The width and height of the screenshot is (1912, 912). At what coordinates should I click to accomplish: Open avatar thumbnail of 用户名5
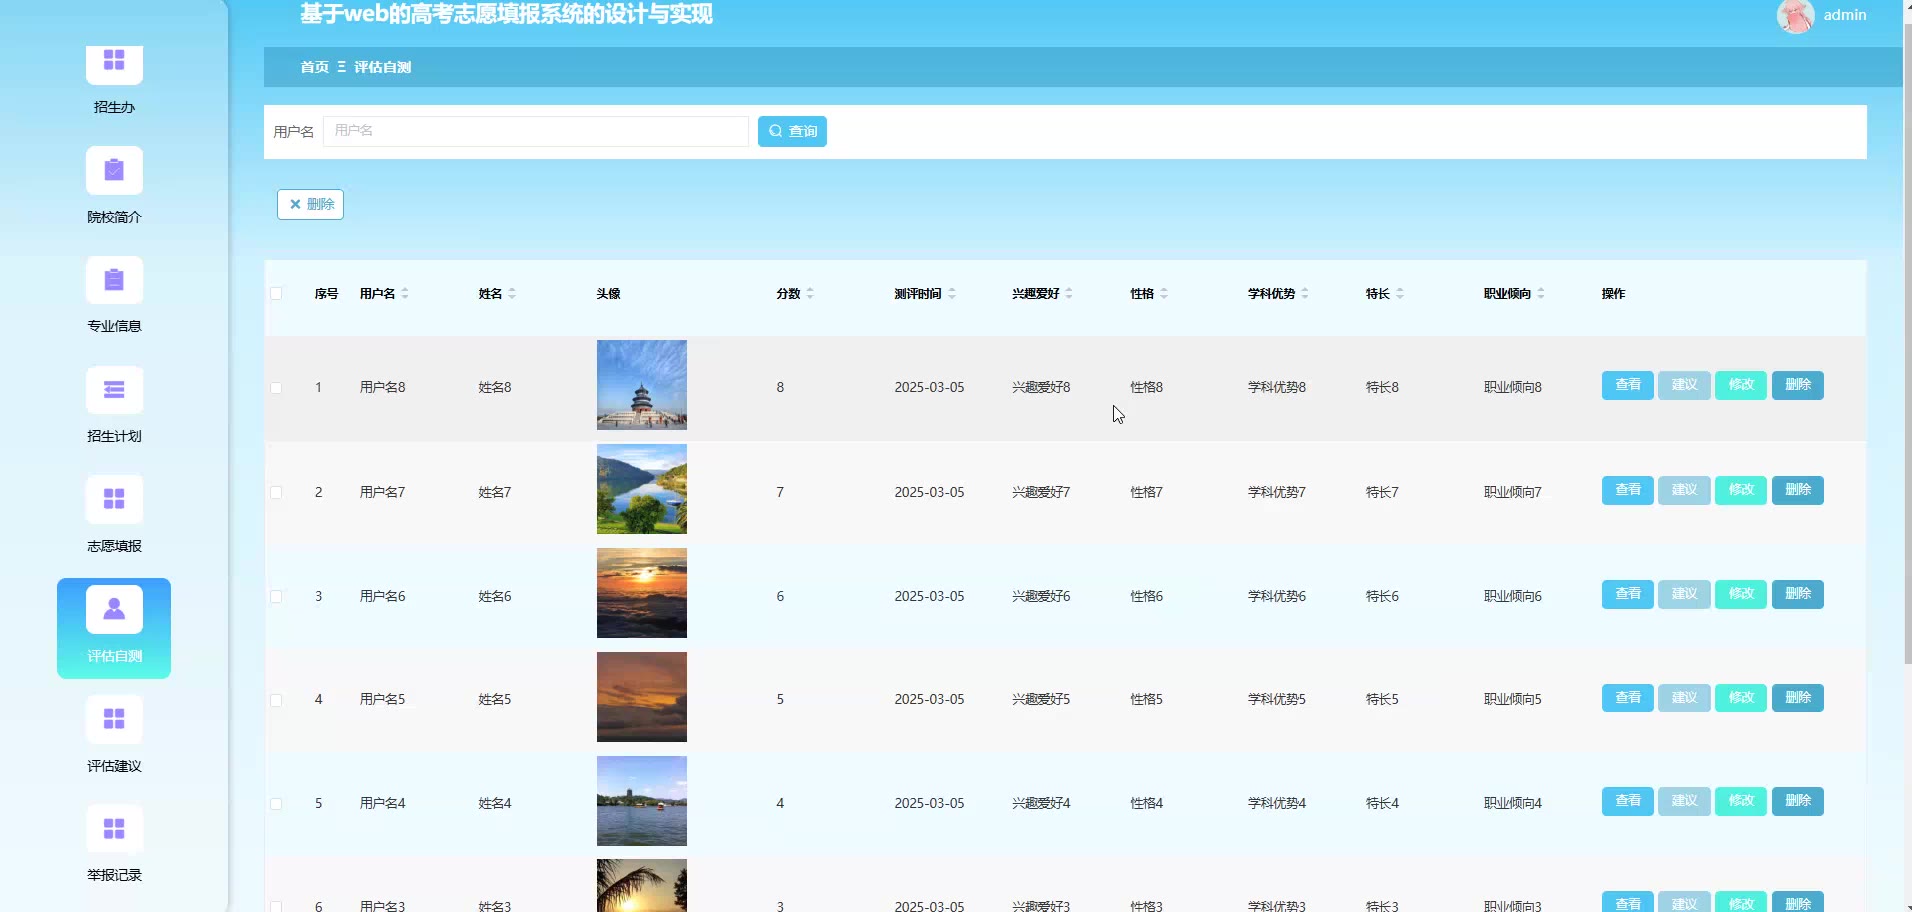coord(642,697)
